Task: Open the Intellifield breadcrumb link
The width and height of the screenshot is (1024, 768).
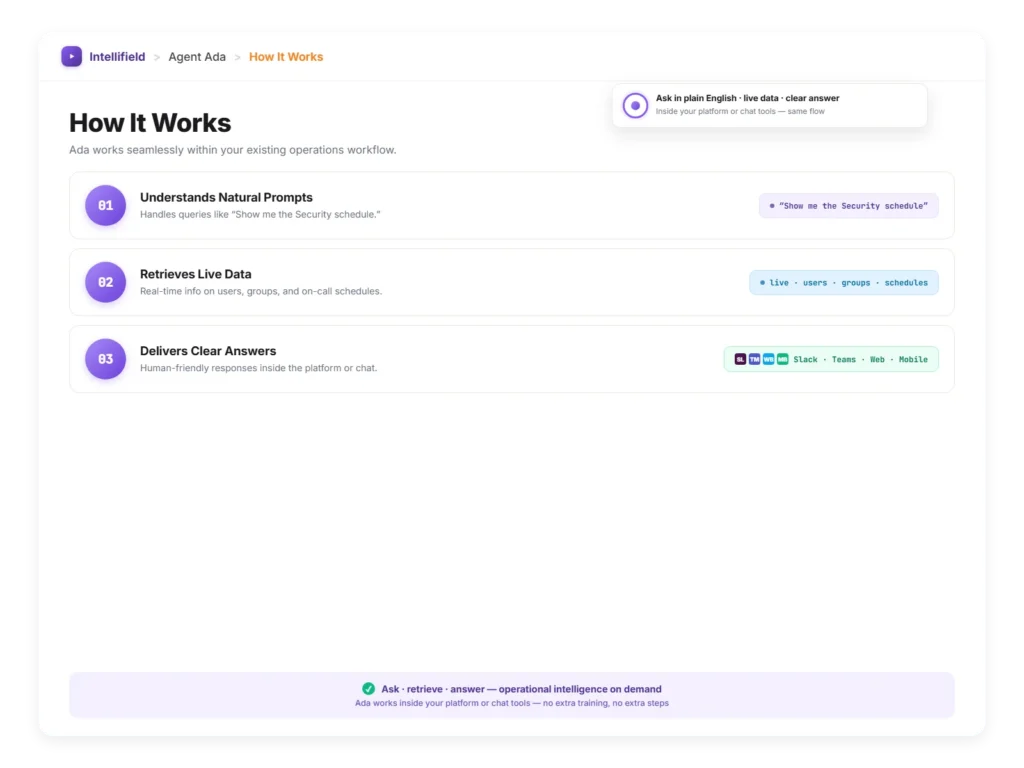Action: (x=117, y=57)
